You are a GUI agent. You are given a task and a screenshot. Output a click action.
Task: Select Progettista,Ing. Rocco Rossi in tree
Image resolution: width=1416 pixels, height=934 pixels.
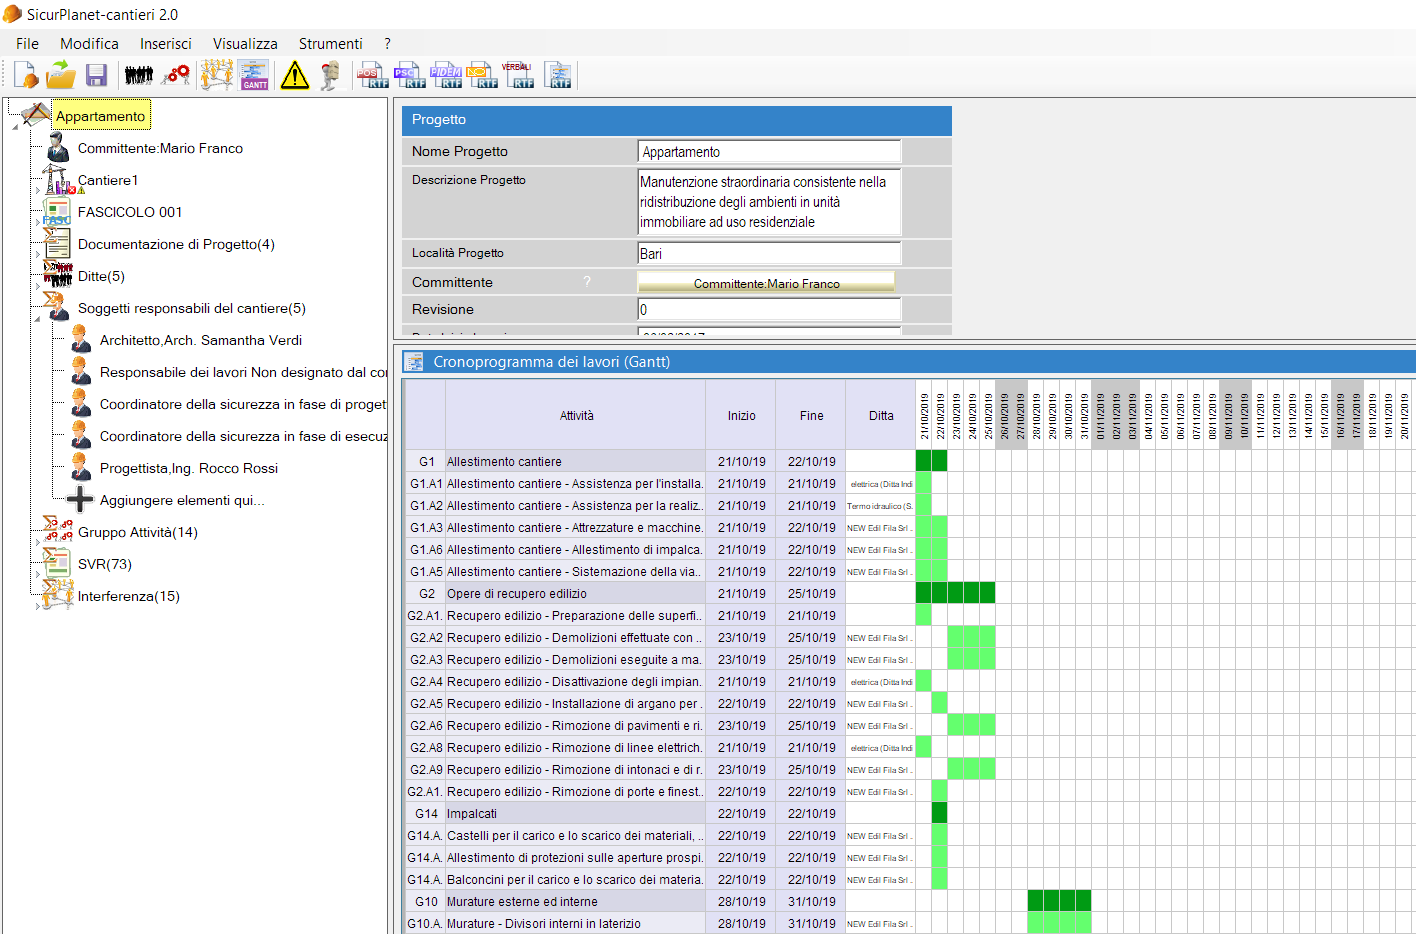[189, 468]
